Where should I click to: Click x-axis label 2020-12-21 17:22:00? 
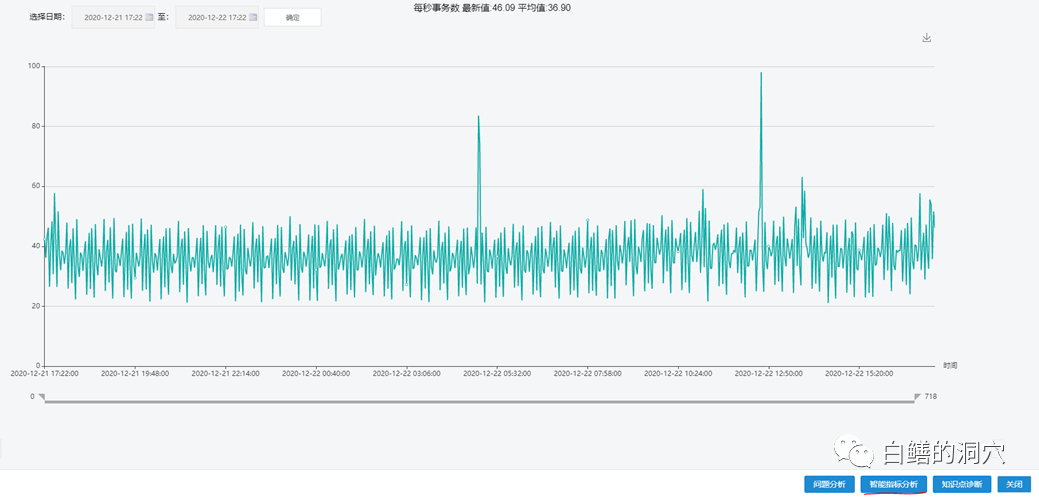click(x=44, y=373)
